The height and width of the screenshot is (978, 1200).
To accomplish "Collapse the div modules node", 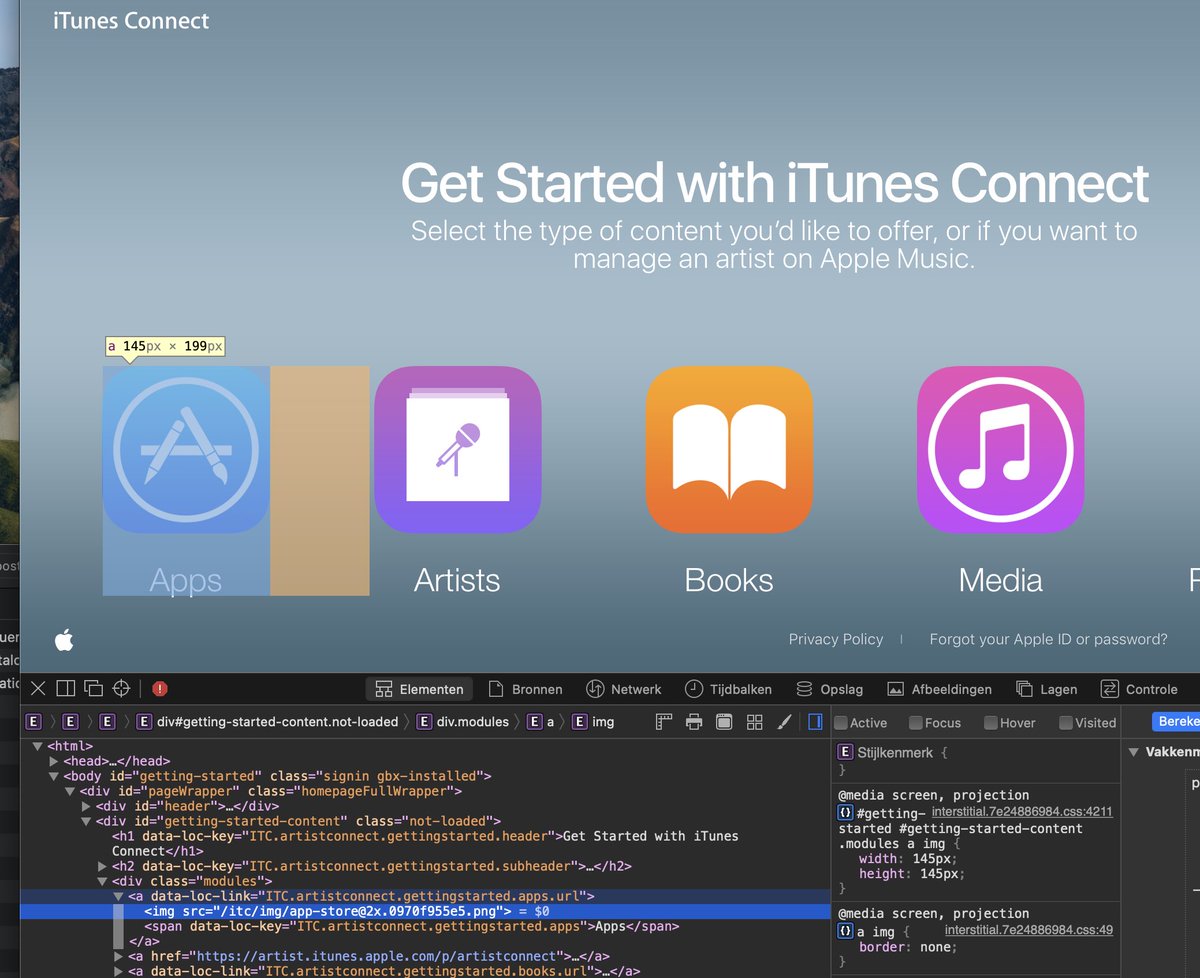I will tap(102, 881).
